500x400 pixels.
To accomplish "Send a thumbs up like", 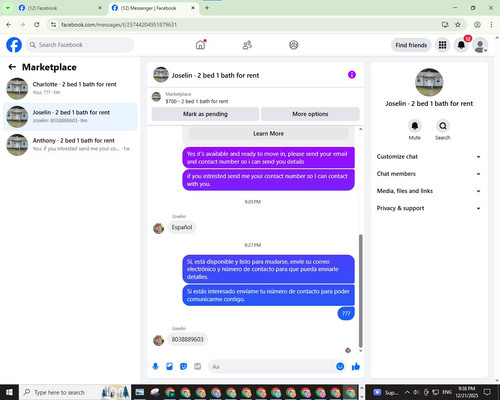I will click(356, 367).
